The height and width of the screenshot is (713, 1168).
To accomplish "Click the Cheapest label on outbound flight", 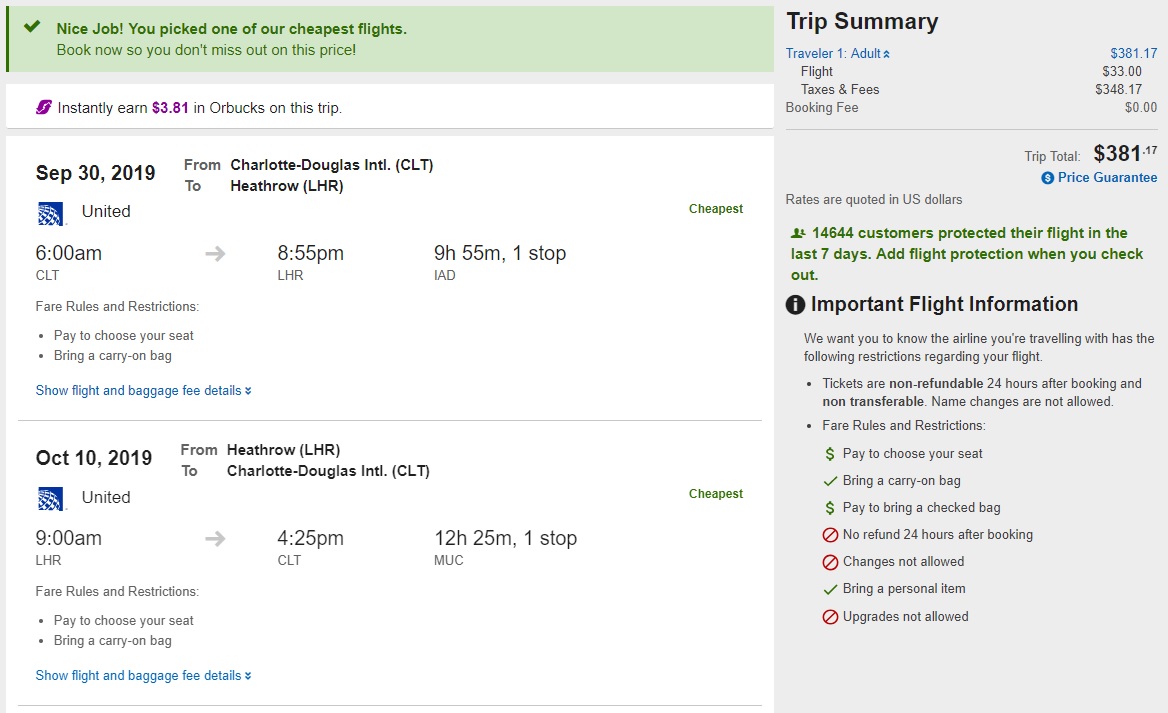I will click(715, 209).
